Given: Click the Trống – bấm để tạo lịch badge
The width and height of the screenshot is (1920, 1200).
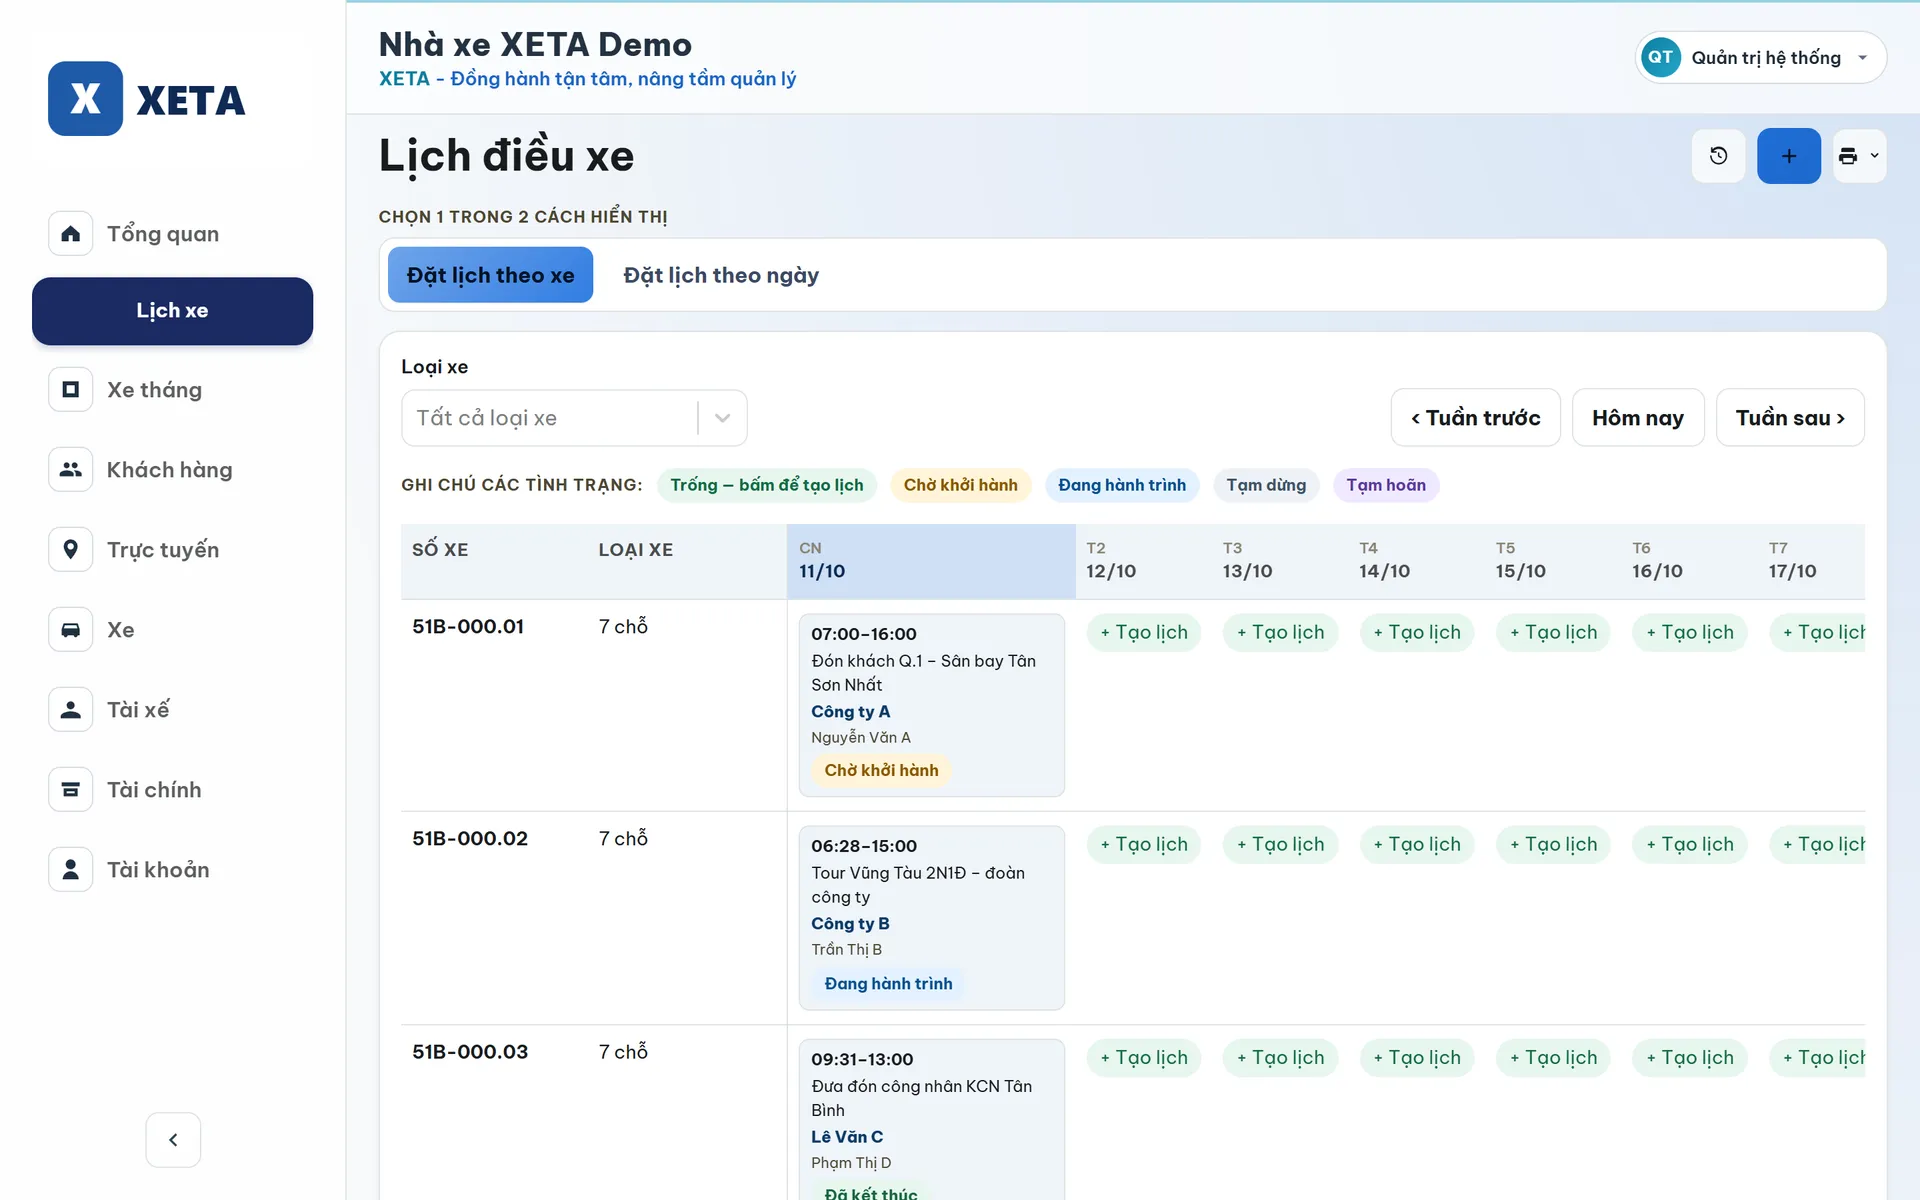Looking at the screenshot, I should click(767, 485).
